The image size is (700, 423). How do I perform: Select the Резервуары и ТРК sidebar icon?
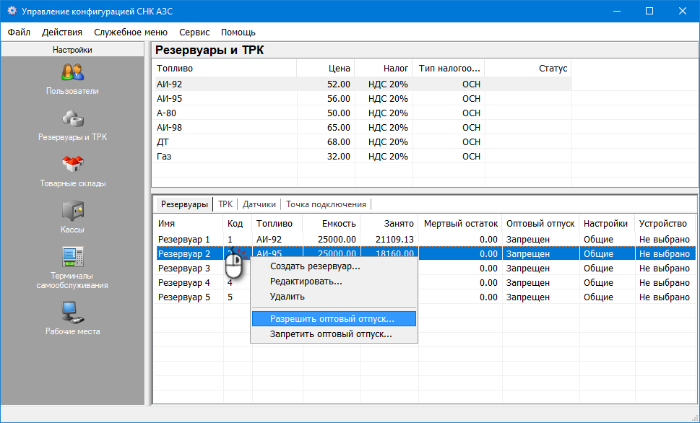[x=72, y=119]
